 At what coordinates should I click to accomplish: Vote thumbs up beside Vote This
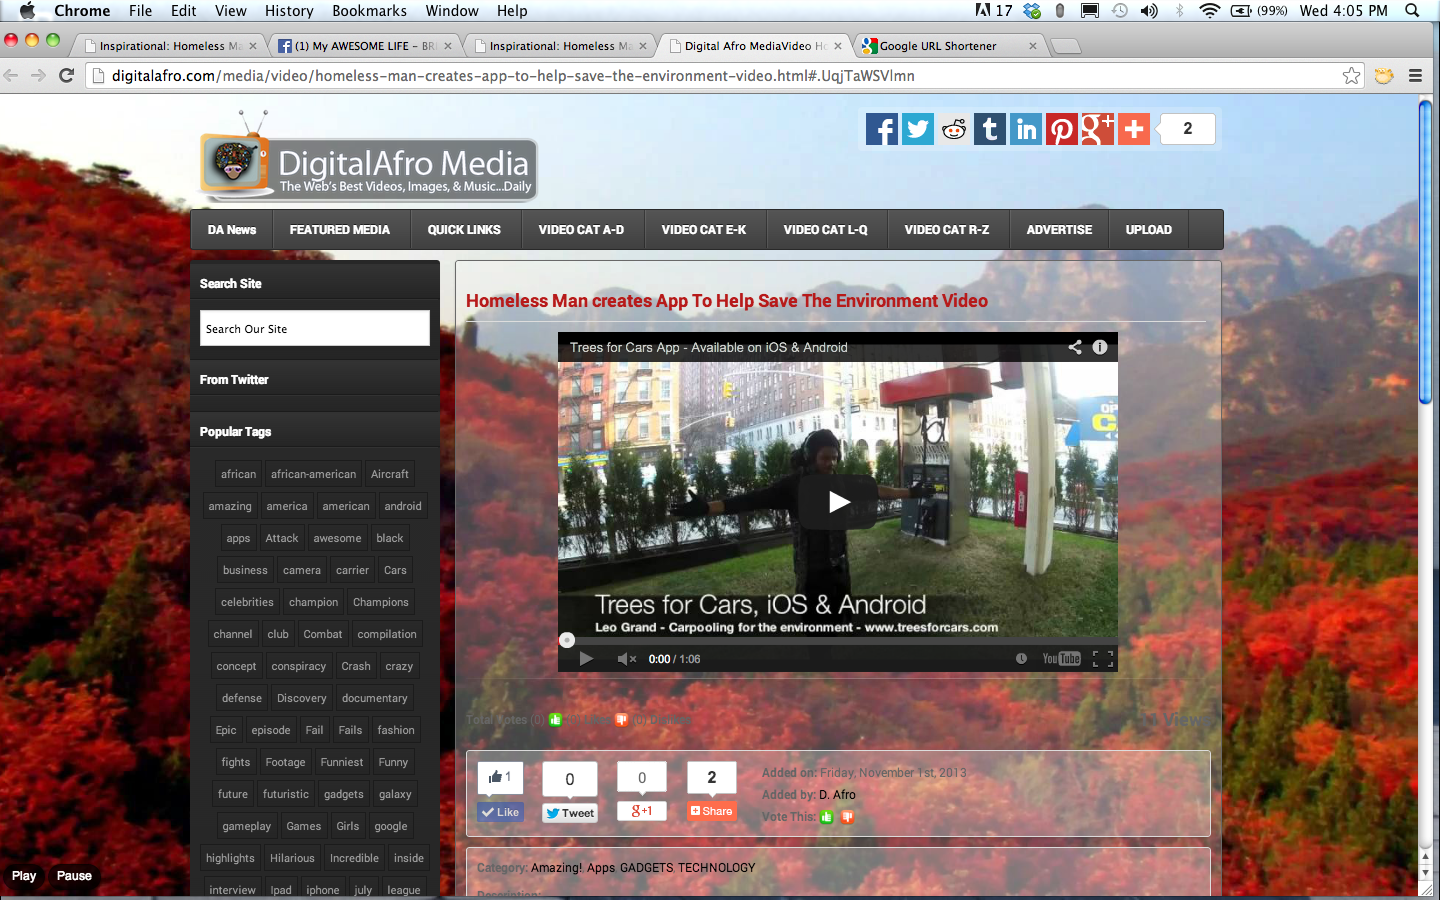tap(827, 817)
